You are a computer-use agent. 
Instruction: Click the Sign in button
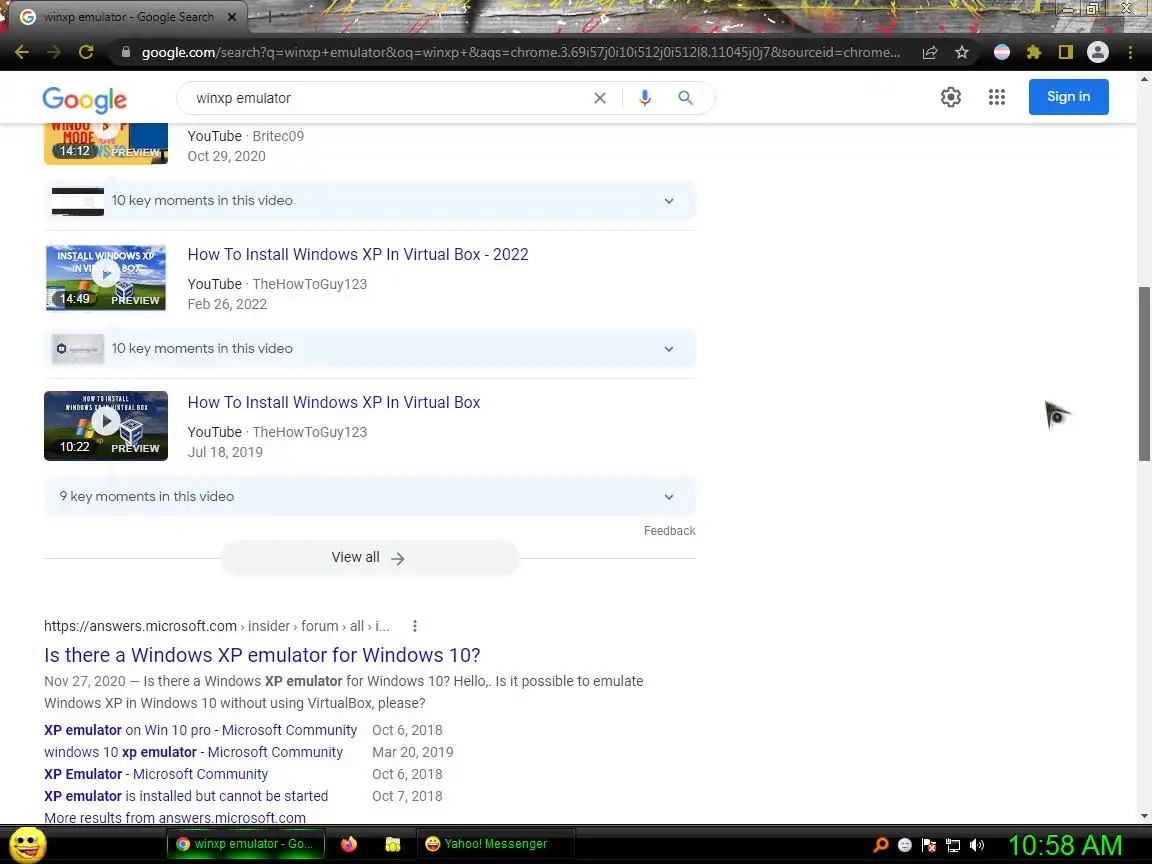click(x=1068, y=97)
